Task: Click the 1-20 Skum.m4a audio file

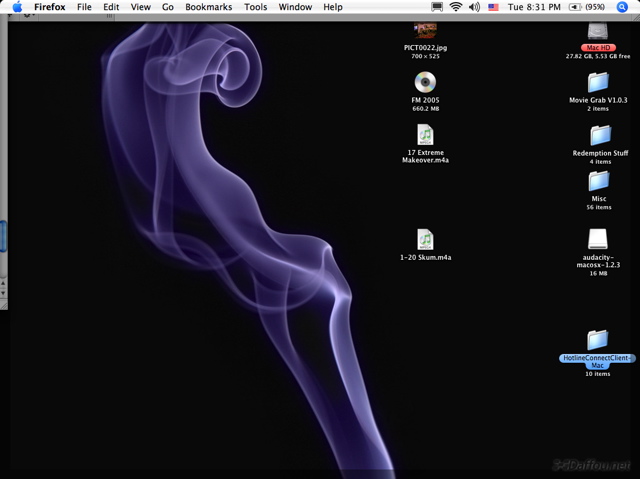Action: click(x=426, y=239)
